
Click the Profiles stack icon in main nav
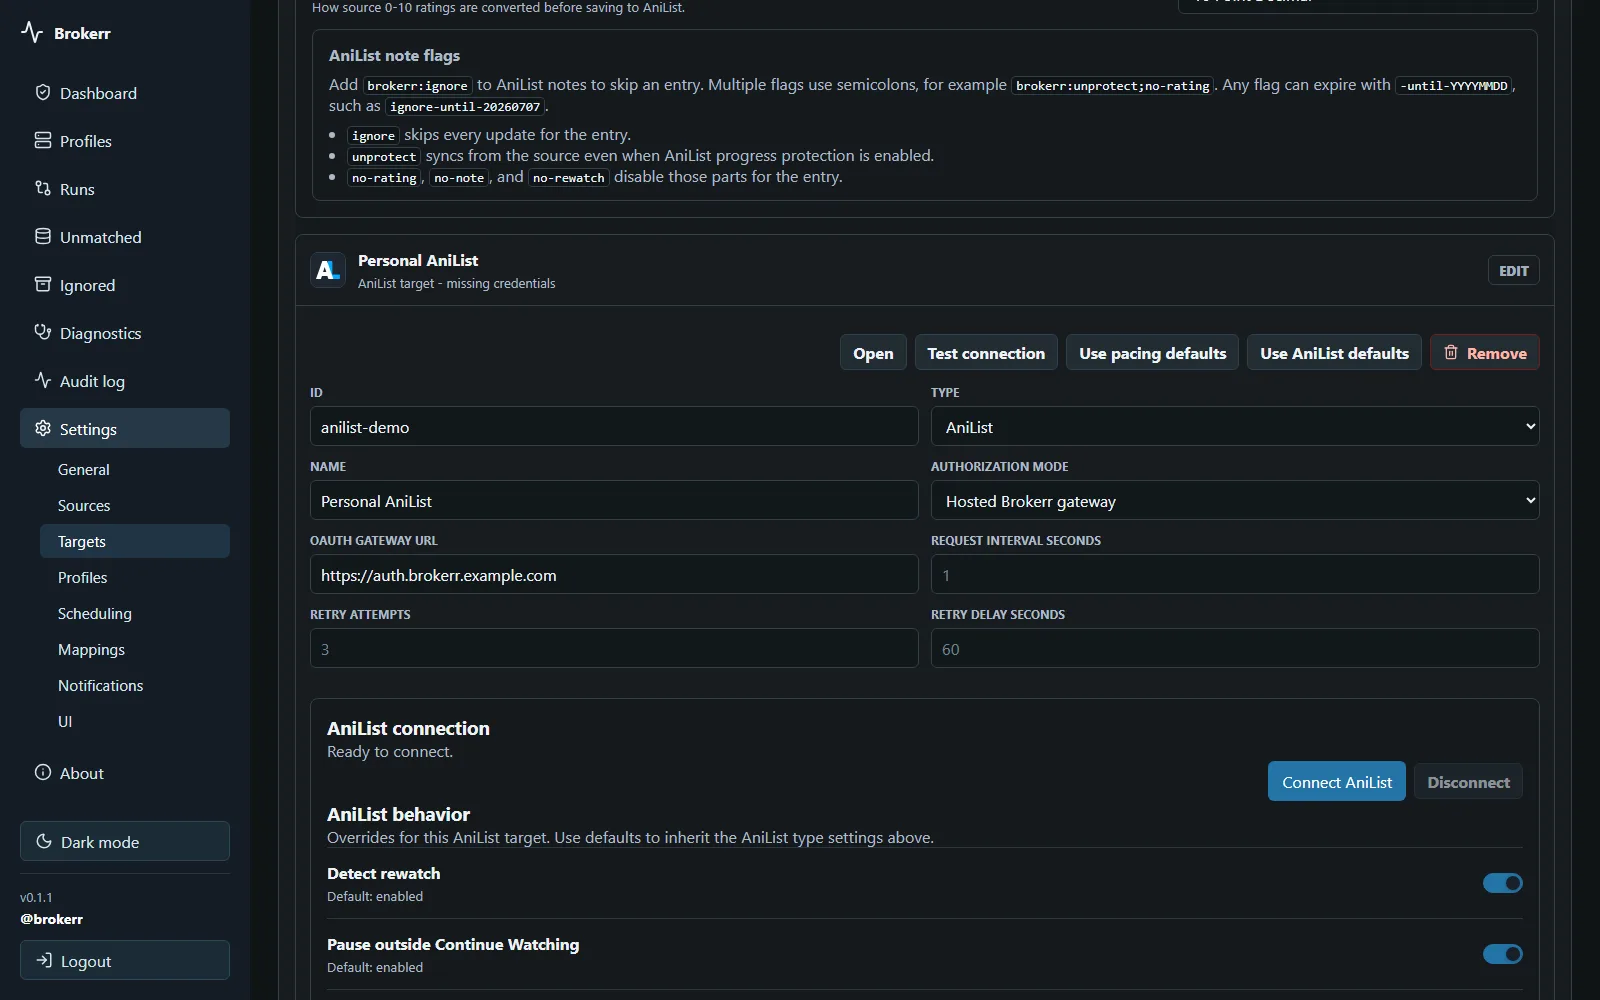coord(43,140)
